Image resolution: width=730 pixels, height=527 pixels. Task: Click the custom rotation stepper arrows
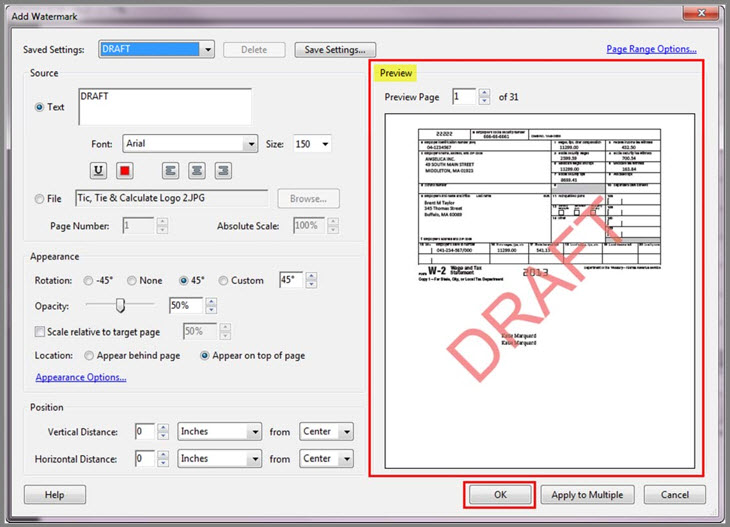311,280
